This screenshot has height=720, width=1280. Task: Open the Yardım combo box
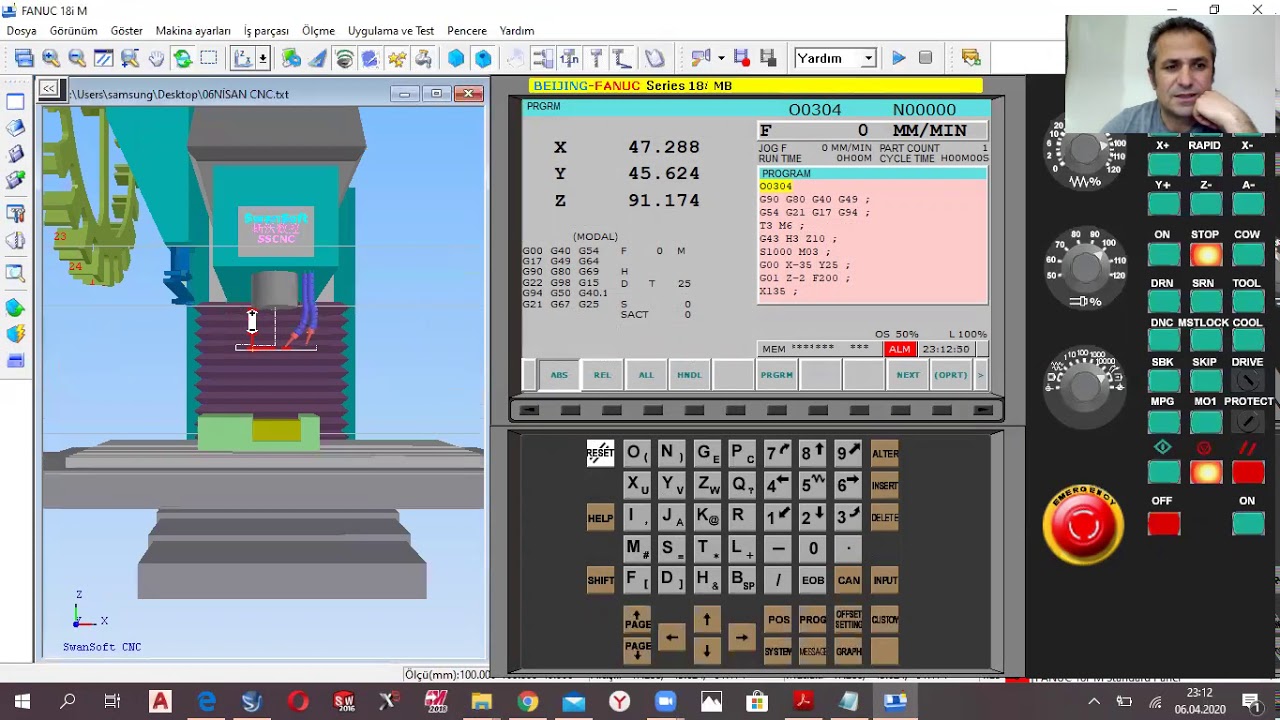(x=835, y=58)
